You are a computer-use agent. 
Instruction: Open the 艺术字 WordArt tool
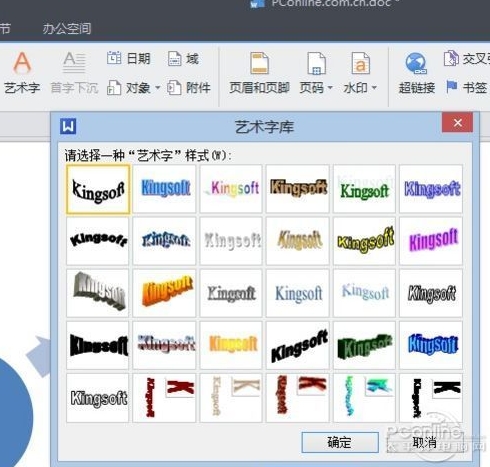click(22, 73)
